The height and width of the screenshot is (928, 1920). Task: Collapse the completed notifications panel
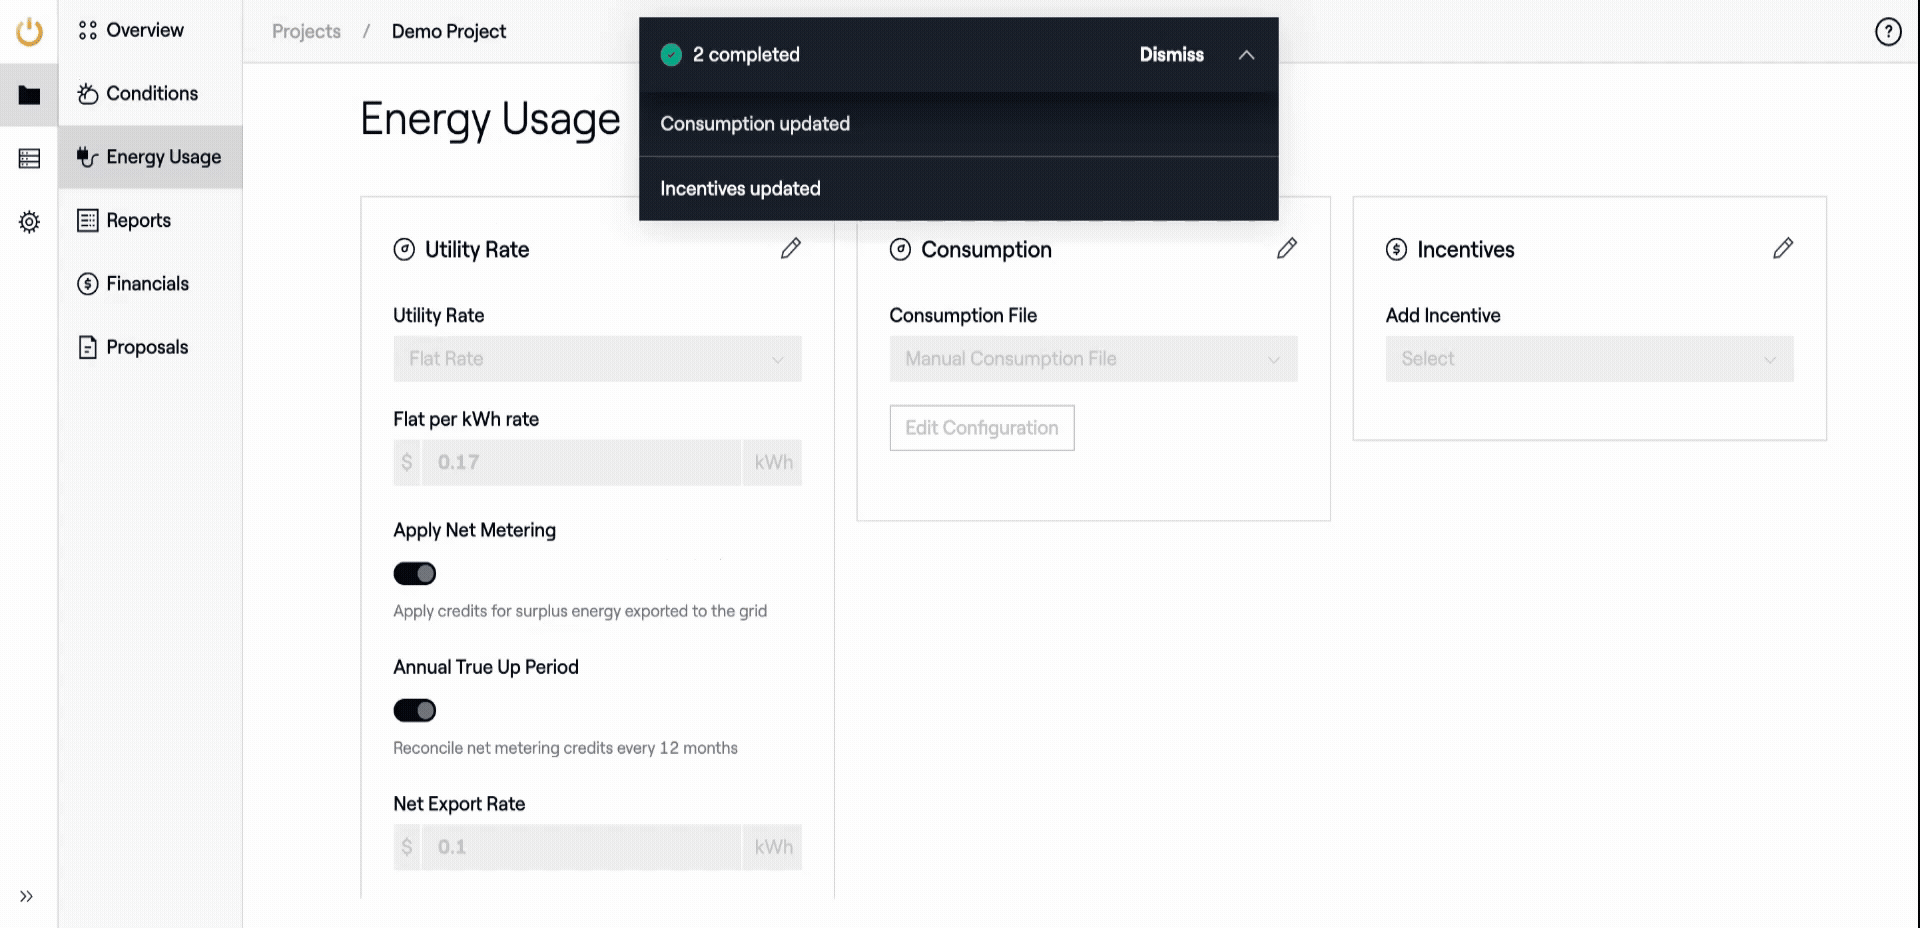[1246, 55]
